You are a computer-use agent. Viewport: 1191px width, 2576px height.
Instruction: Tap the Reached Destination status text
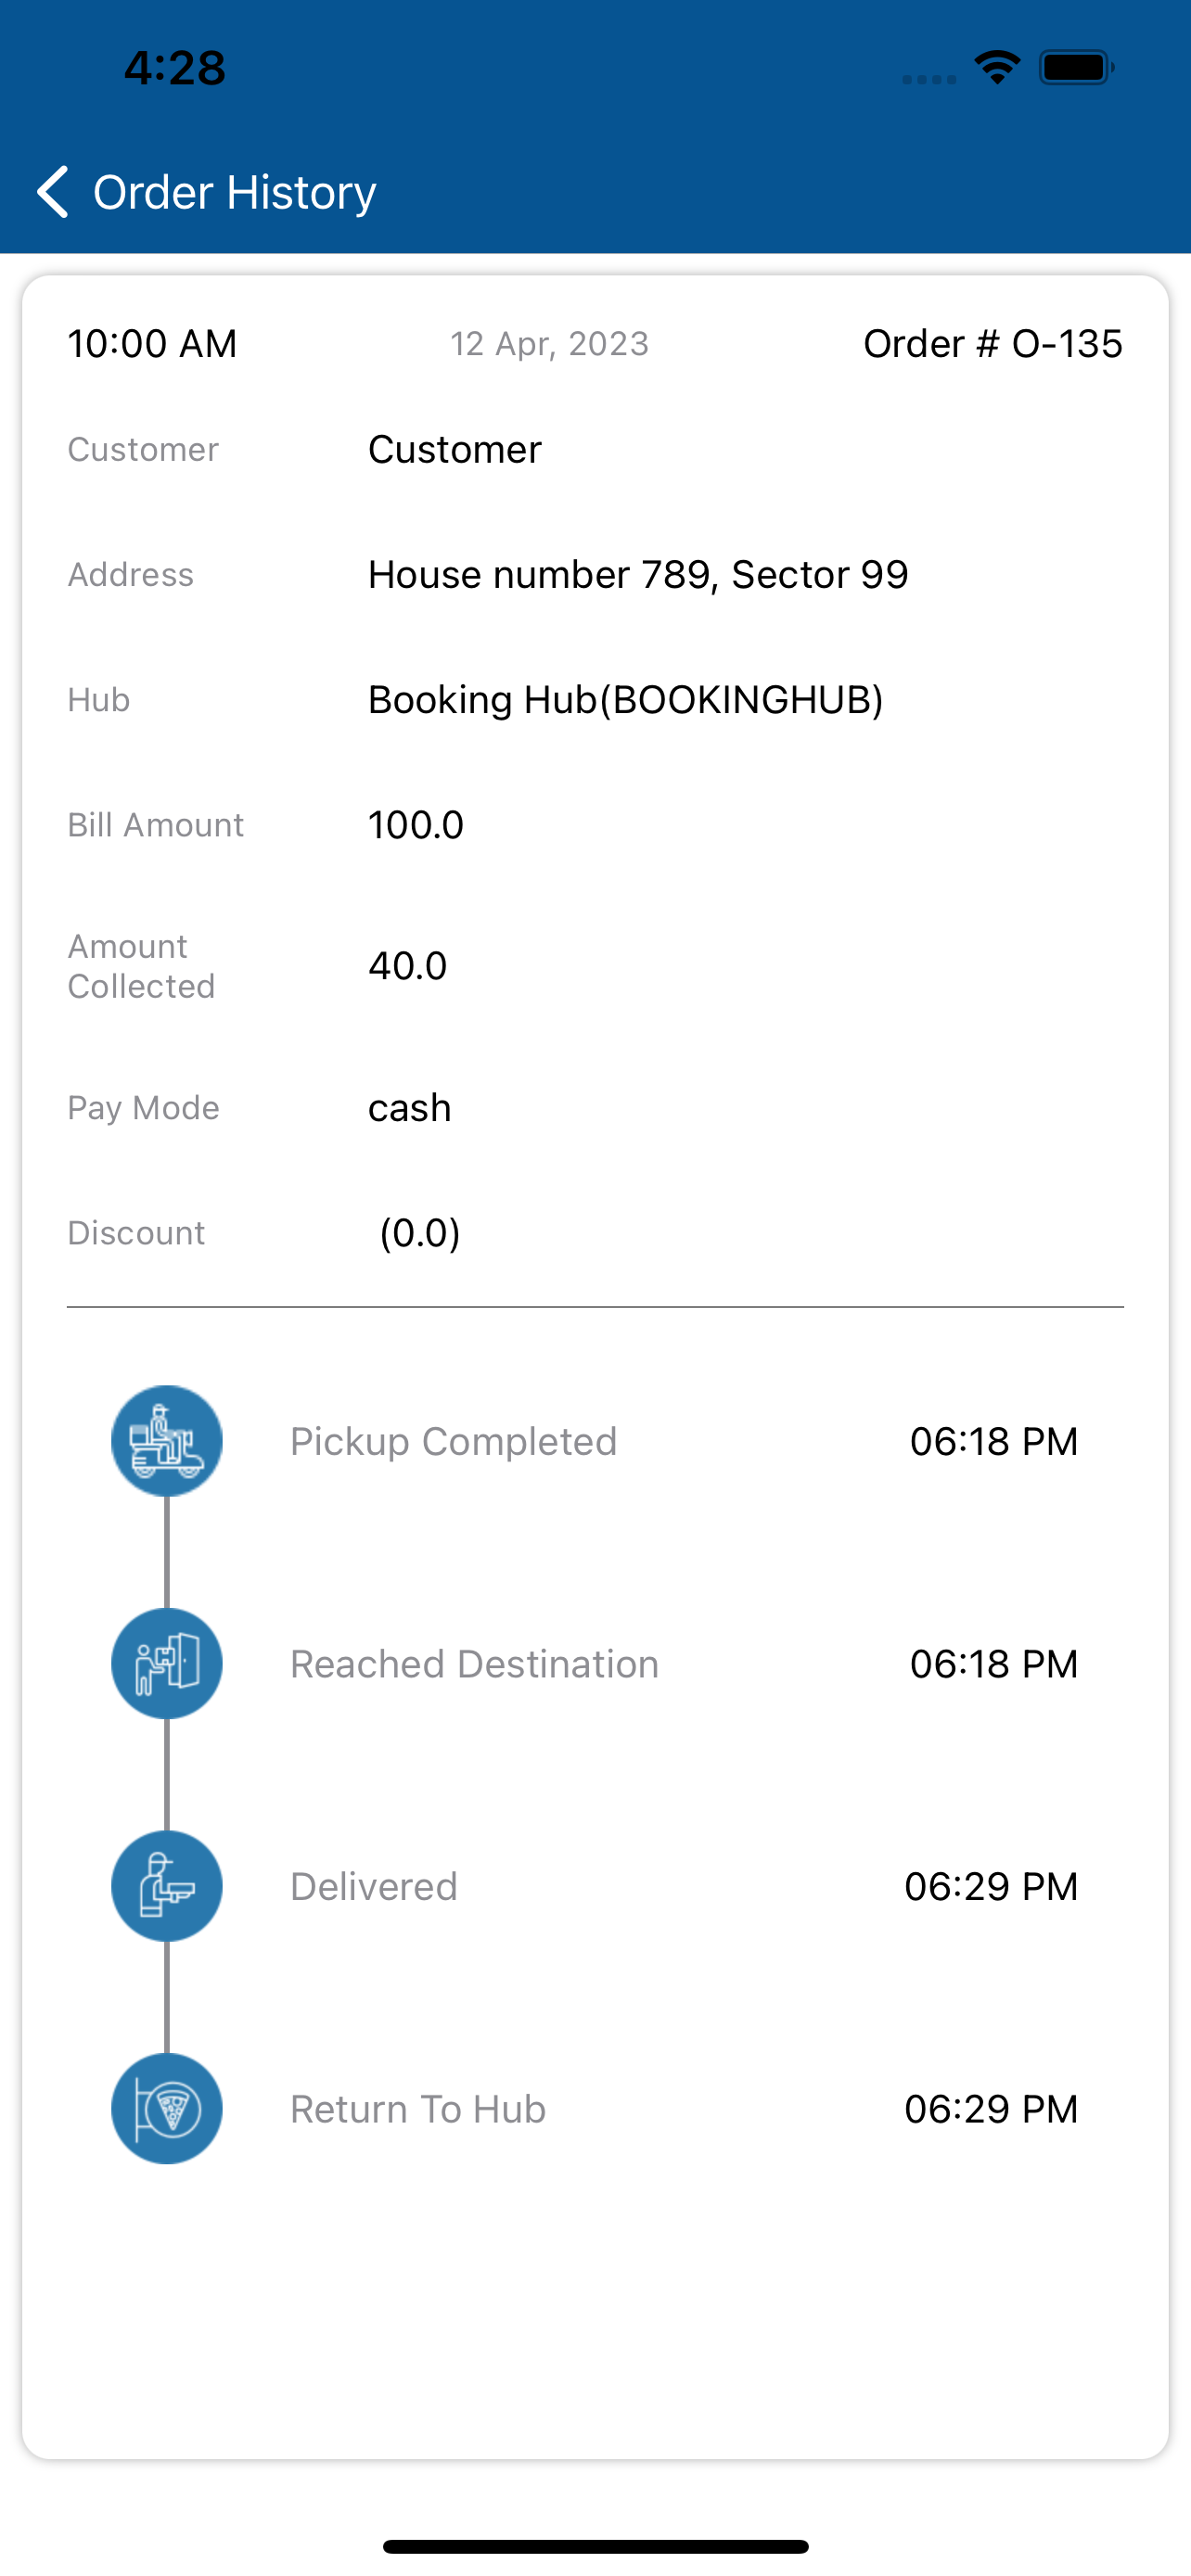pyautogui.click(x=475, y=1664)
